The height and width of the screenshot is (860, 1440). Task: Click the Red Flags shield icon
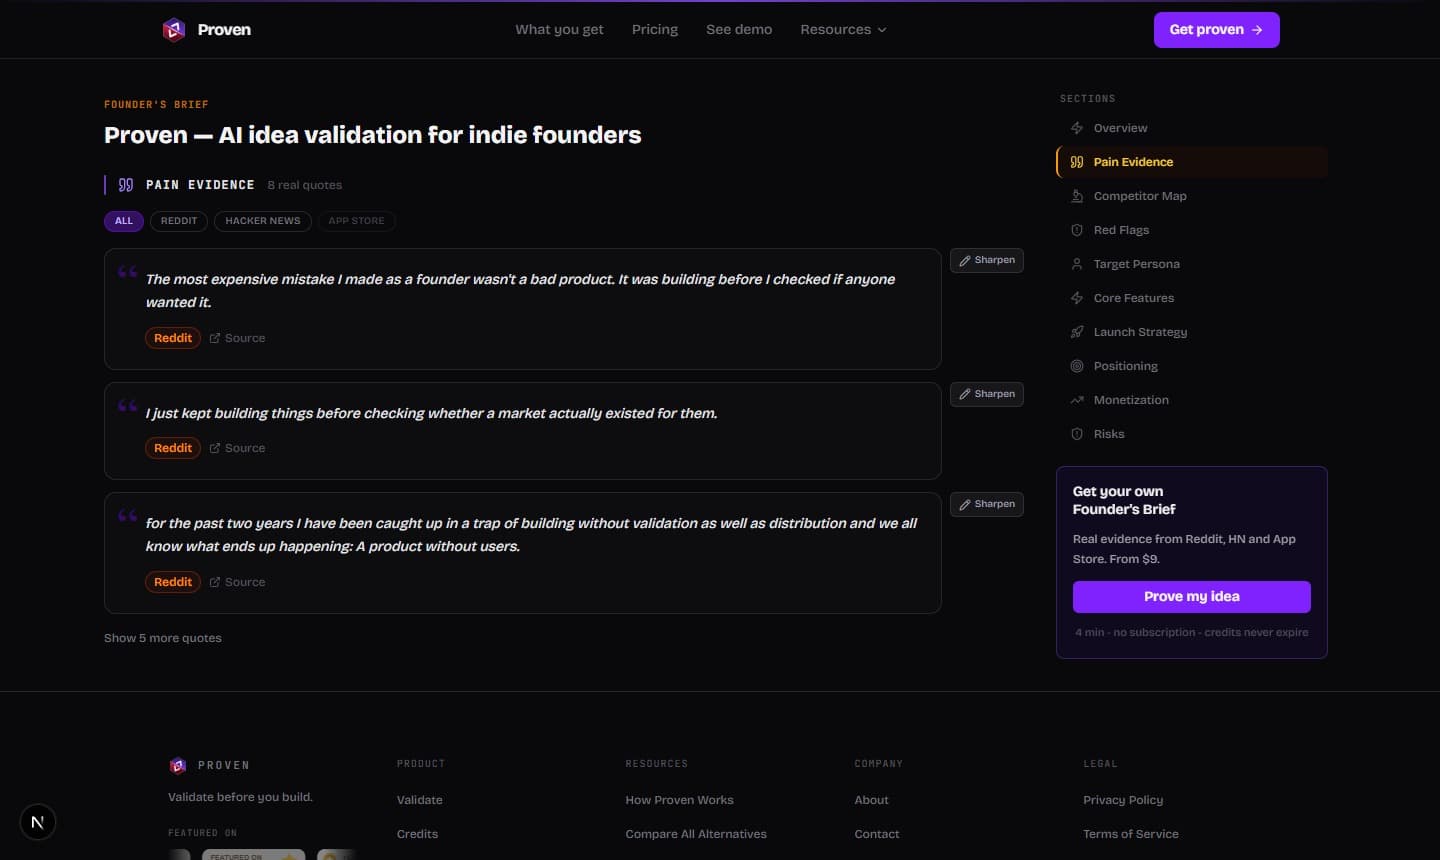point(1077,230)
